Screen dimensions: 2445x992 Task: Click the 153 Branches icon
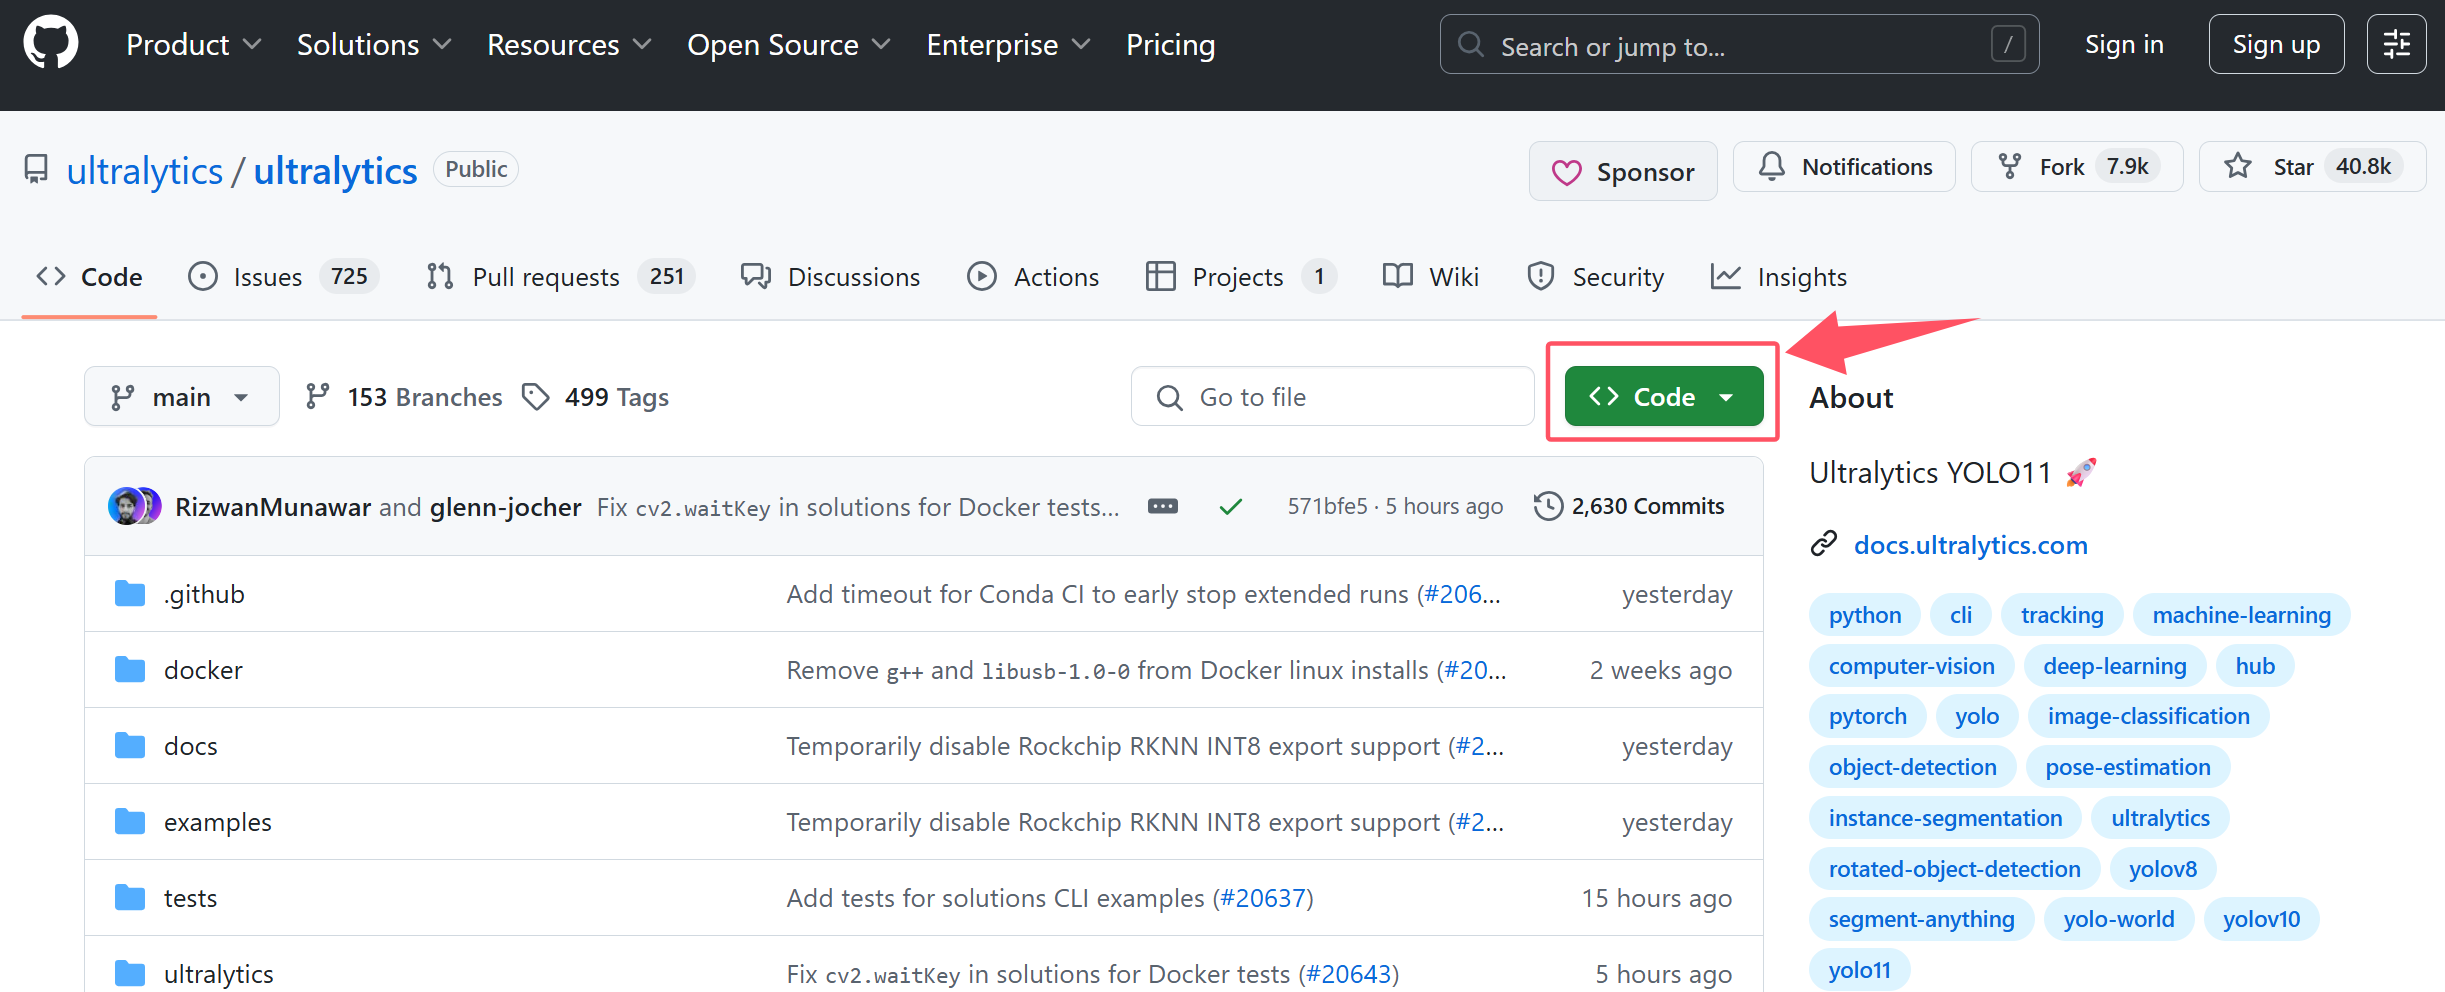(317, 397)
